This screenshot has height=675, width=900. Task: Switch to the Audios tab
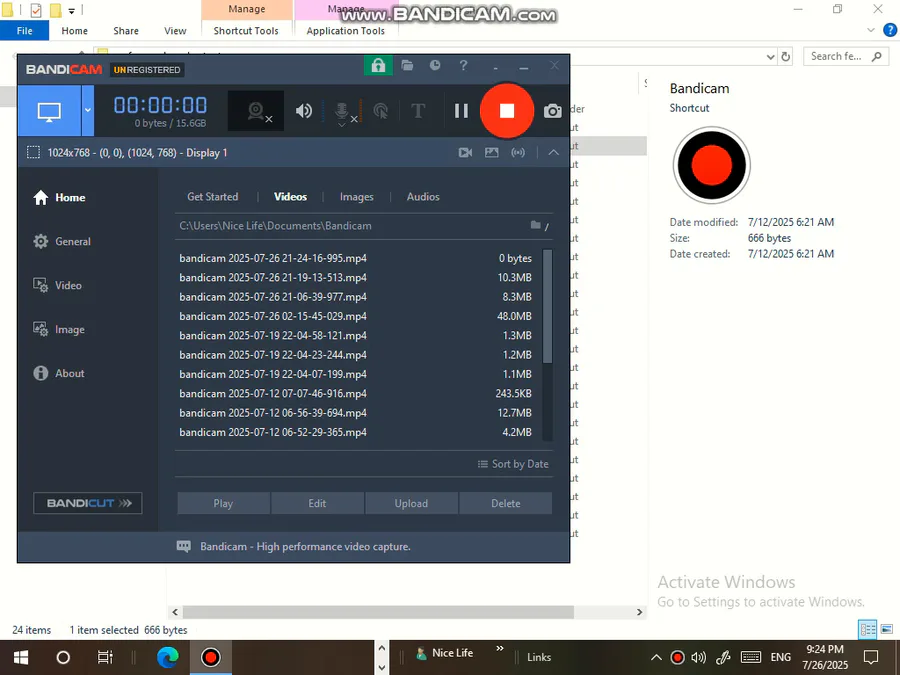423,197
